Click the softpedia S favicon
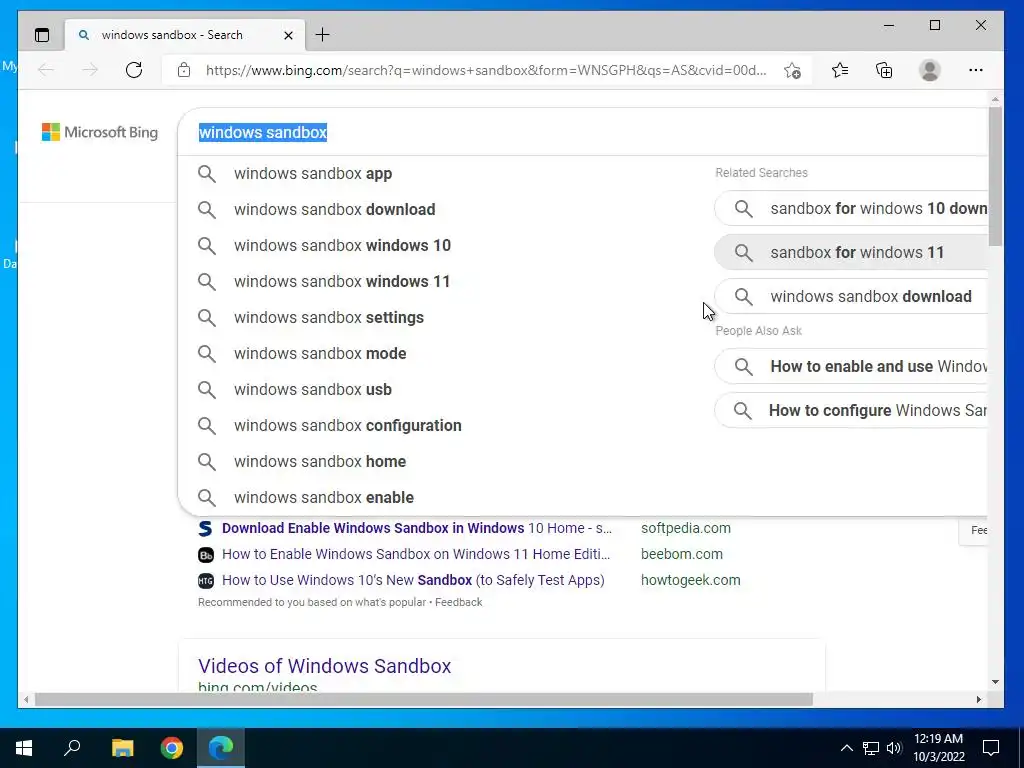Image resolution: width=1024 pixels, height=768 pixels. pyautogui.click(x=206, y=528)
